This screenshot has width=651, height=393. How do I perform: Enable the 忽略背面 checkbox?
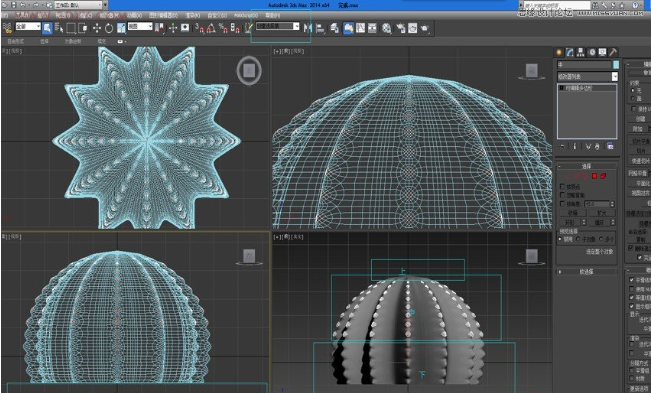coord(563,195)
